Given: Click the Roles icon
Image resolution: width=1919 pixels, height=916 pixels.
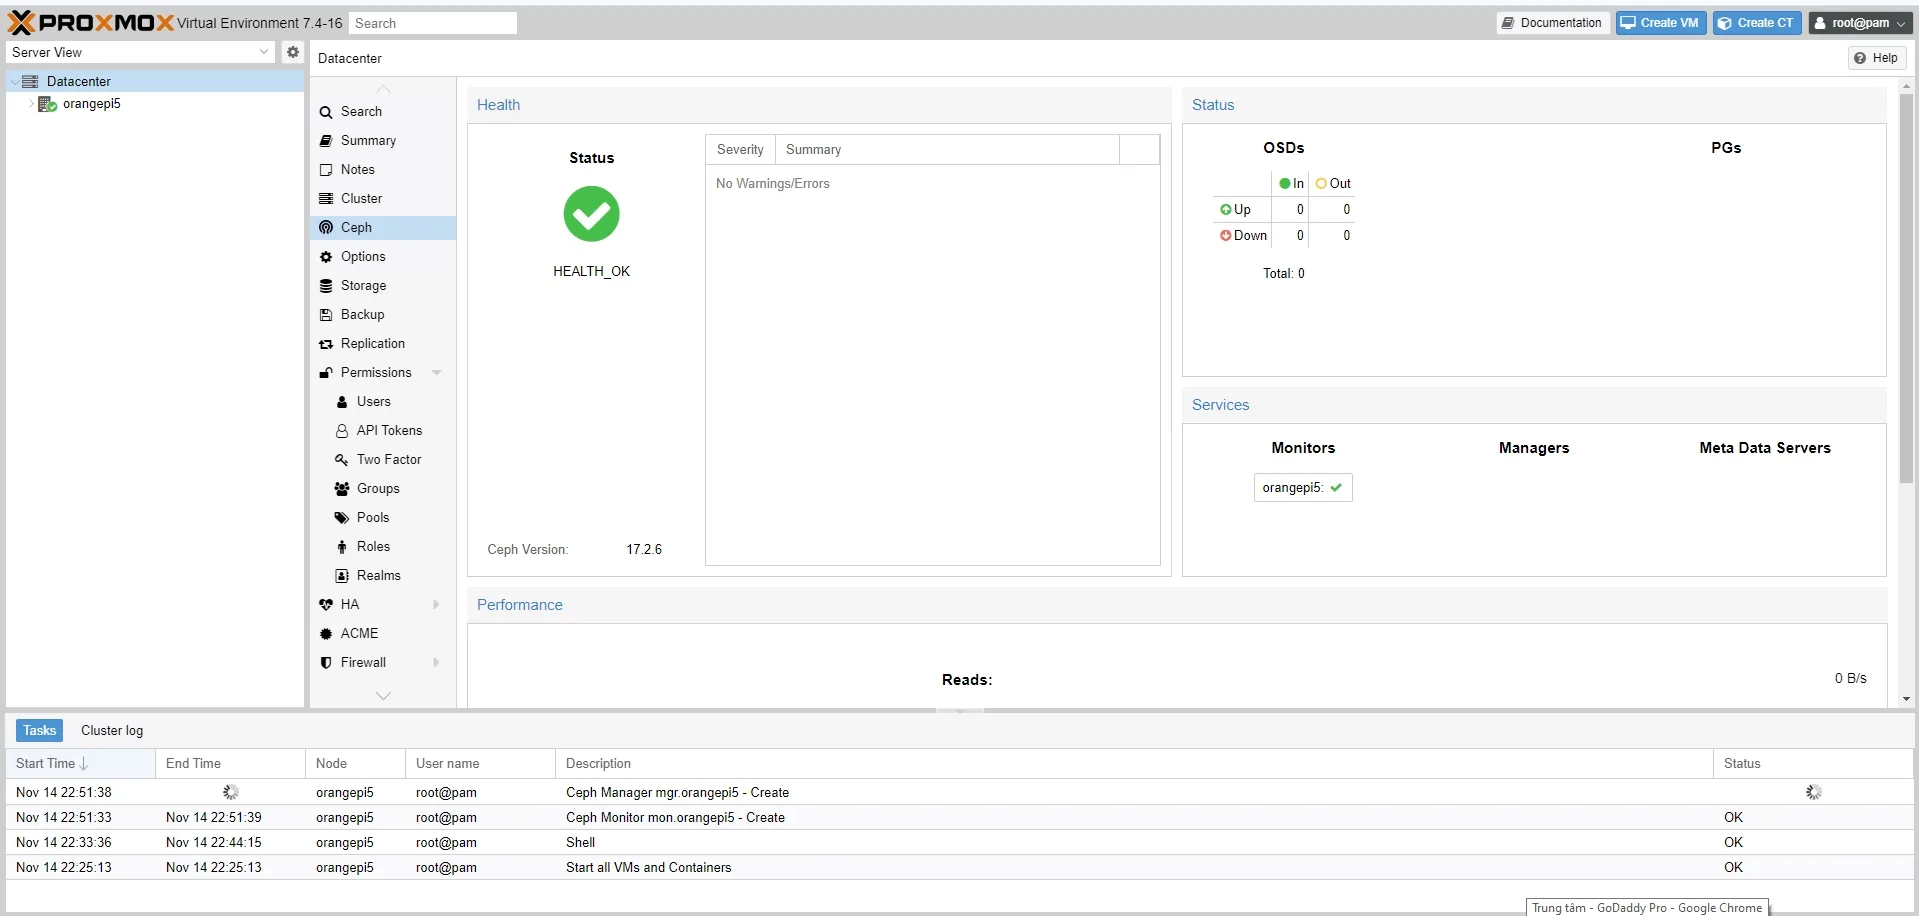Looking at the screenshot, I should tap(342, 547).
